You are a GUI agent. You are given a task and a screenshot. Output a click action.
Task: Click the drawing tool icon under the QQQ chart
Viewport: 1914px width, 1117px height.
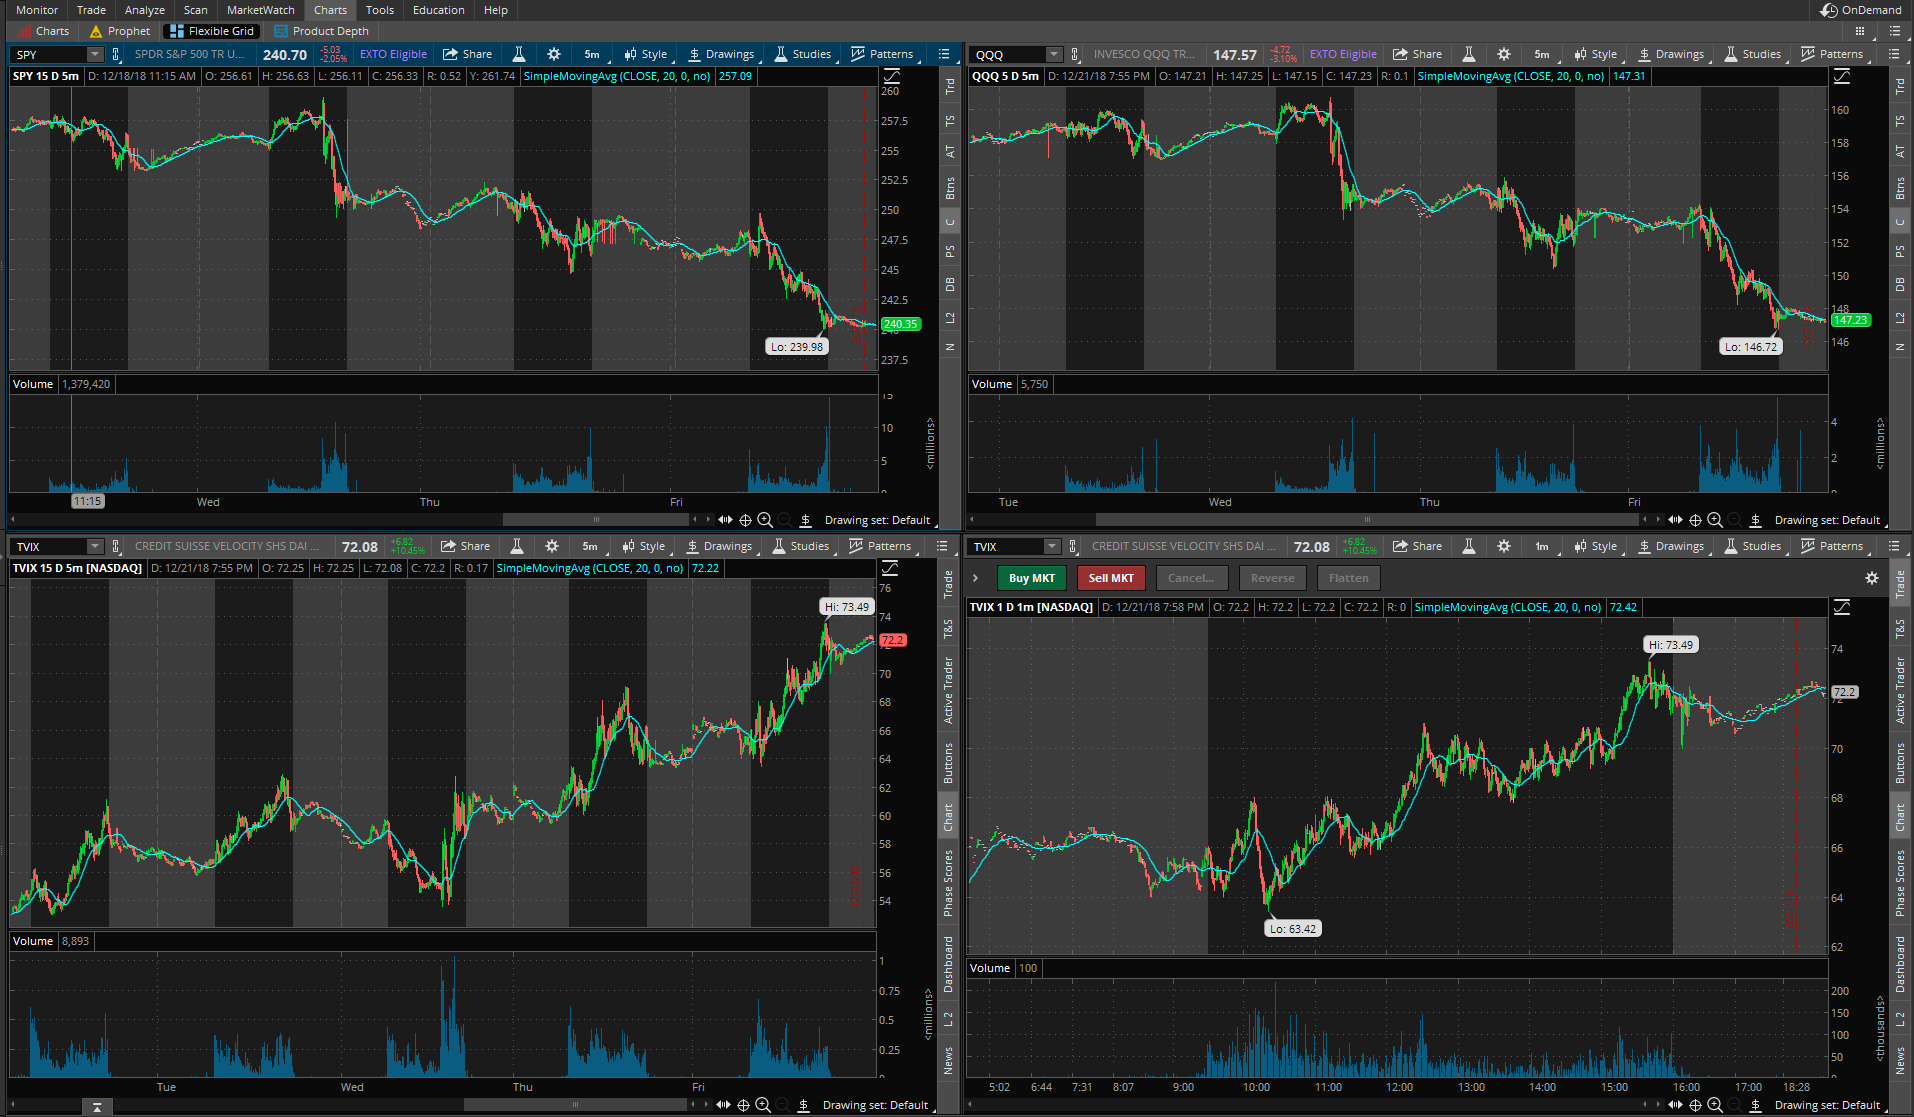pos(1755,520)
